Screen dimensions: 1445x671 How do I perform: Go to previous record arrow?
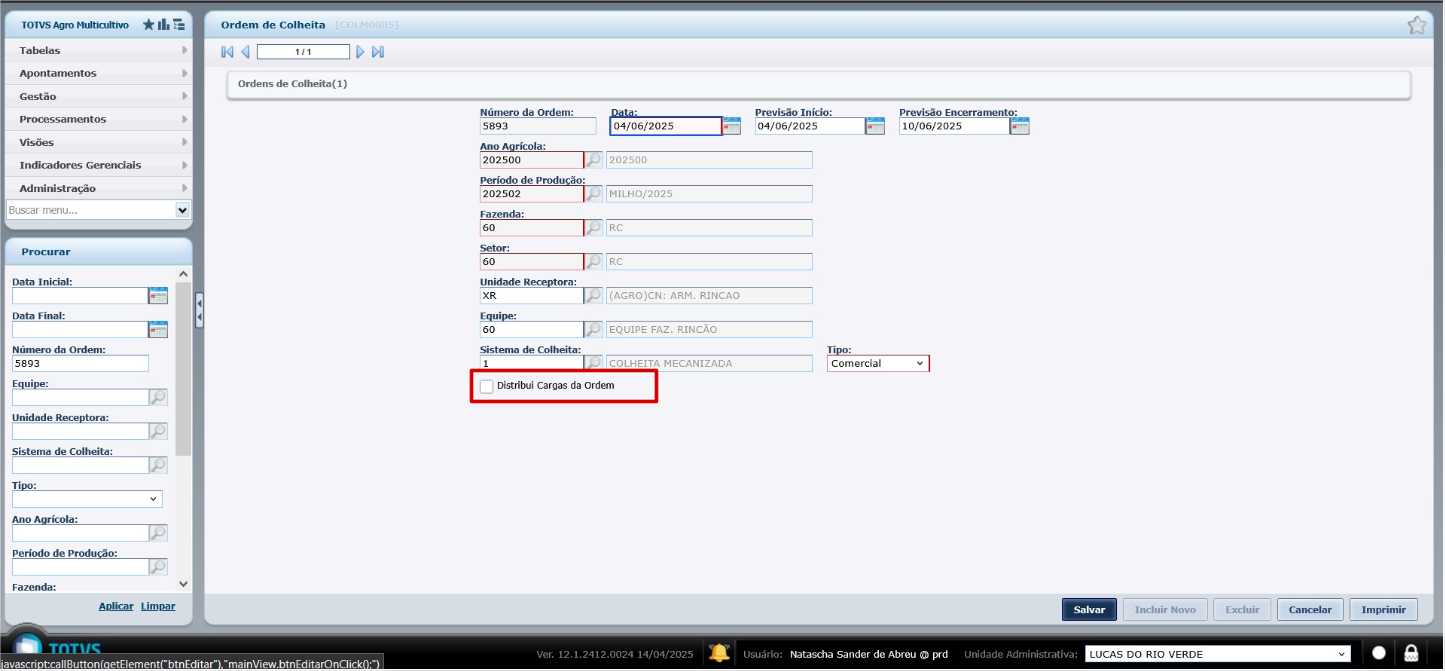click(x=245, y=52)
